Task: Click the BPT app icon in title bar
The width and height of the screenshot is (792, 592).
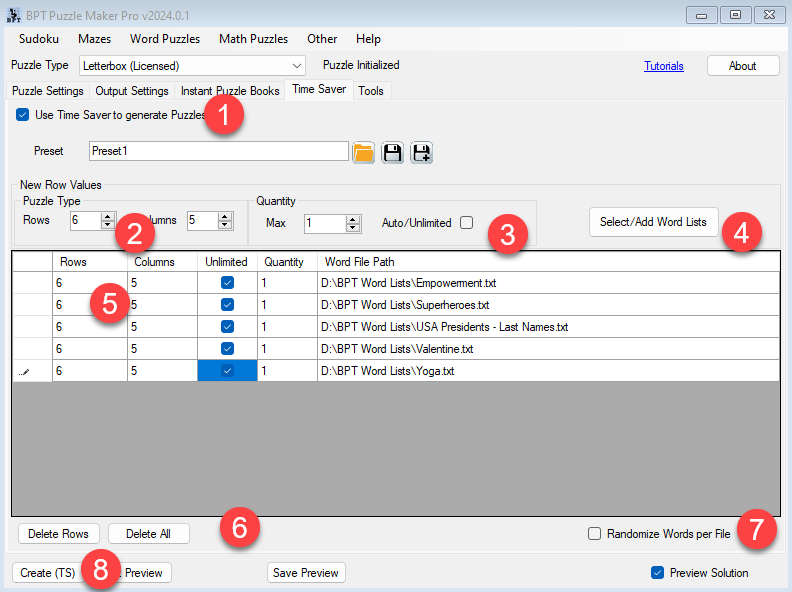Action: (x=13, y=15)
